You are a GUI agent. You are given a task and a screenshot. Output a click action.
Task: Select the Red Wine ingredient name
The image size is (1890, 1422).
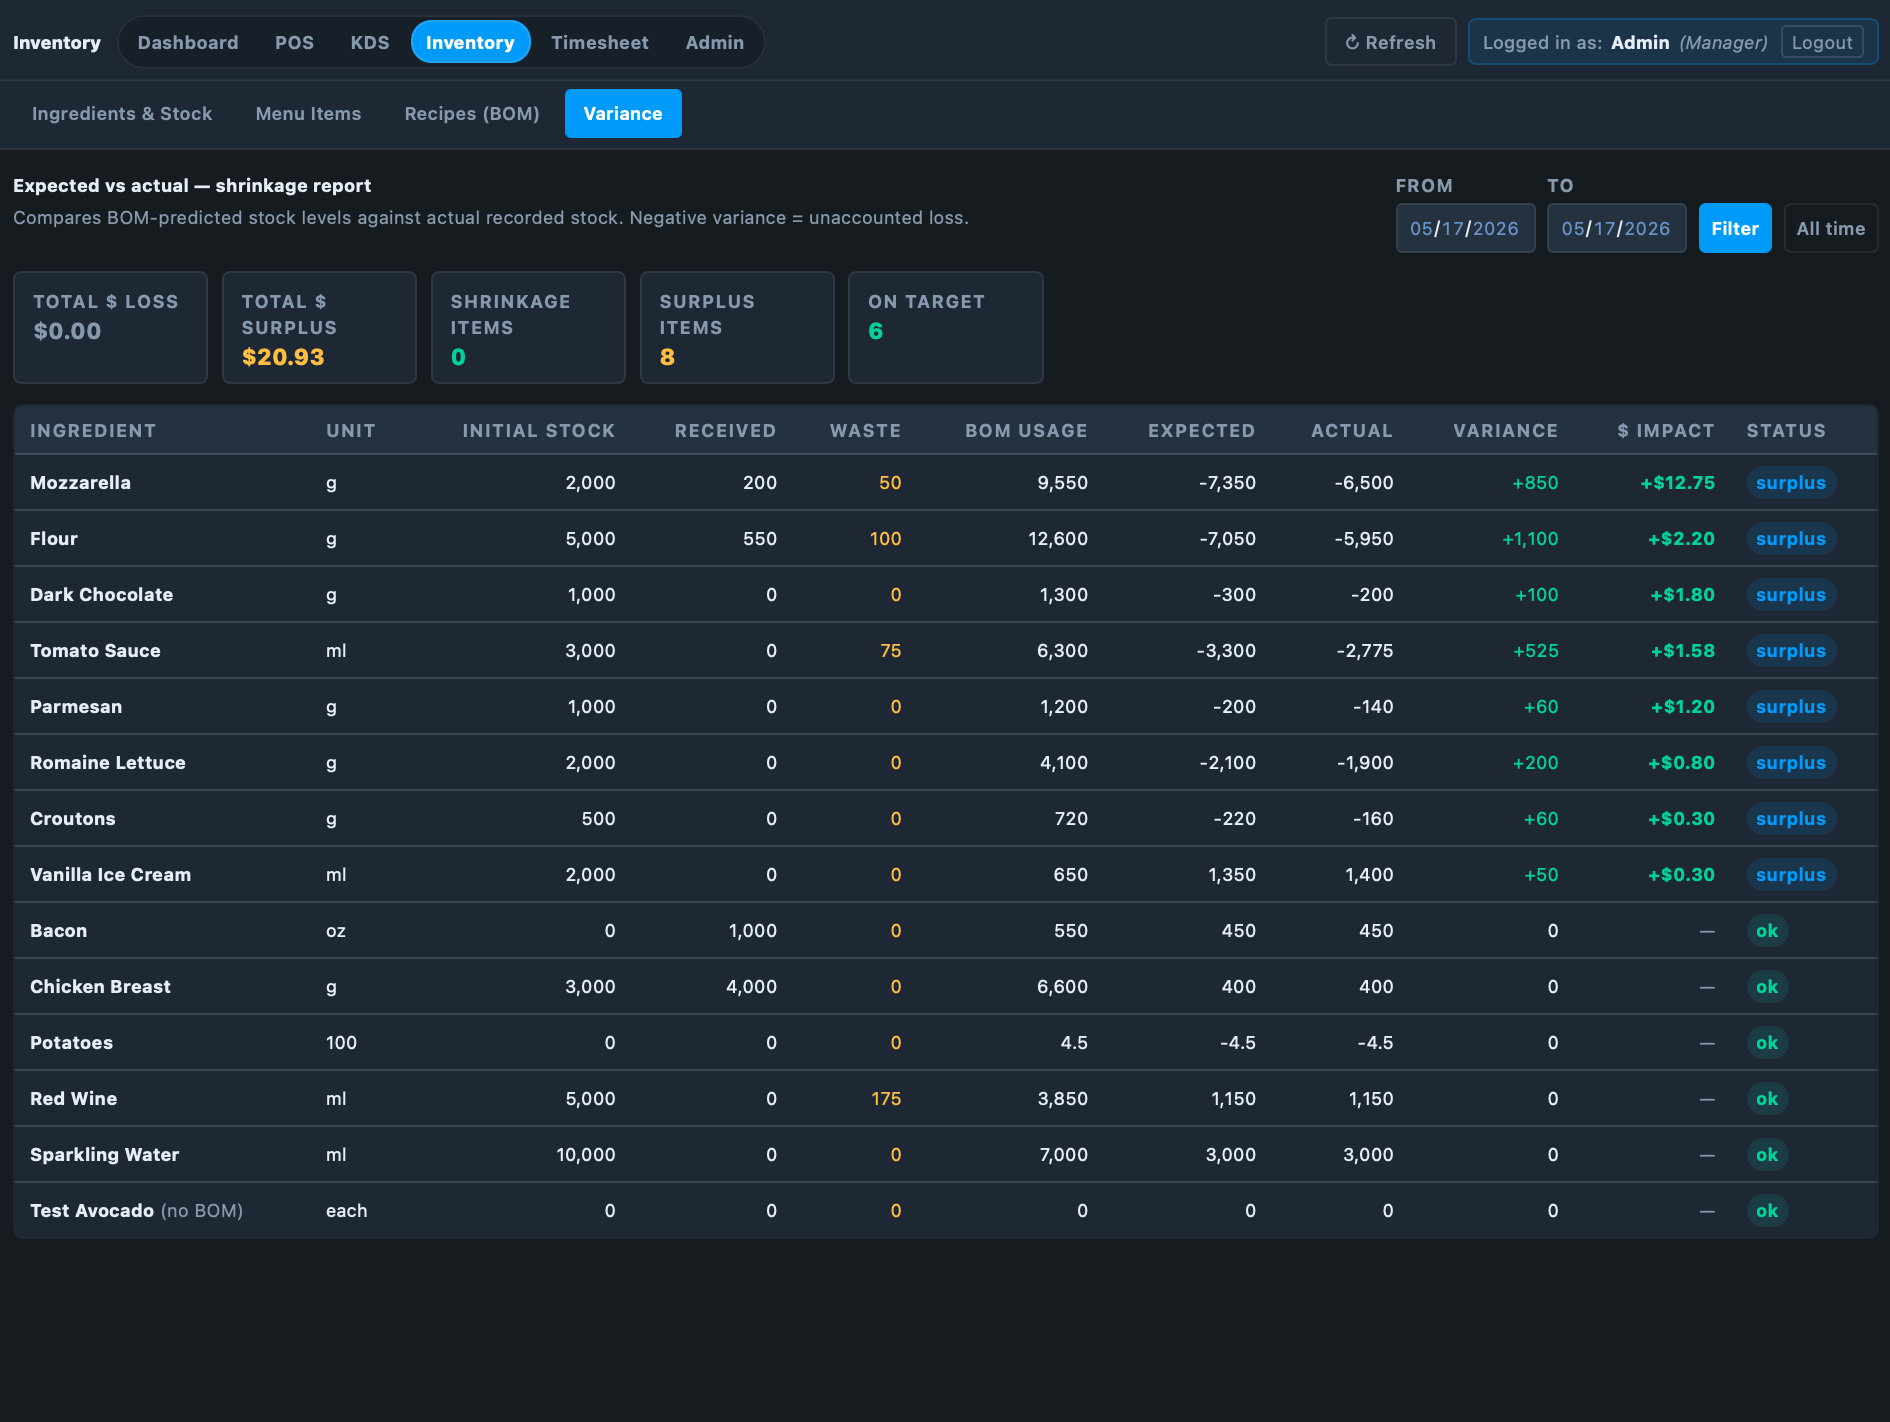coord(73,1098)
